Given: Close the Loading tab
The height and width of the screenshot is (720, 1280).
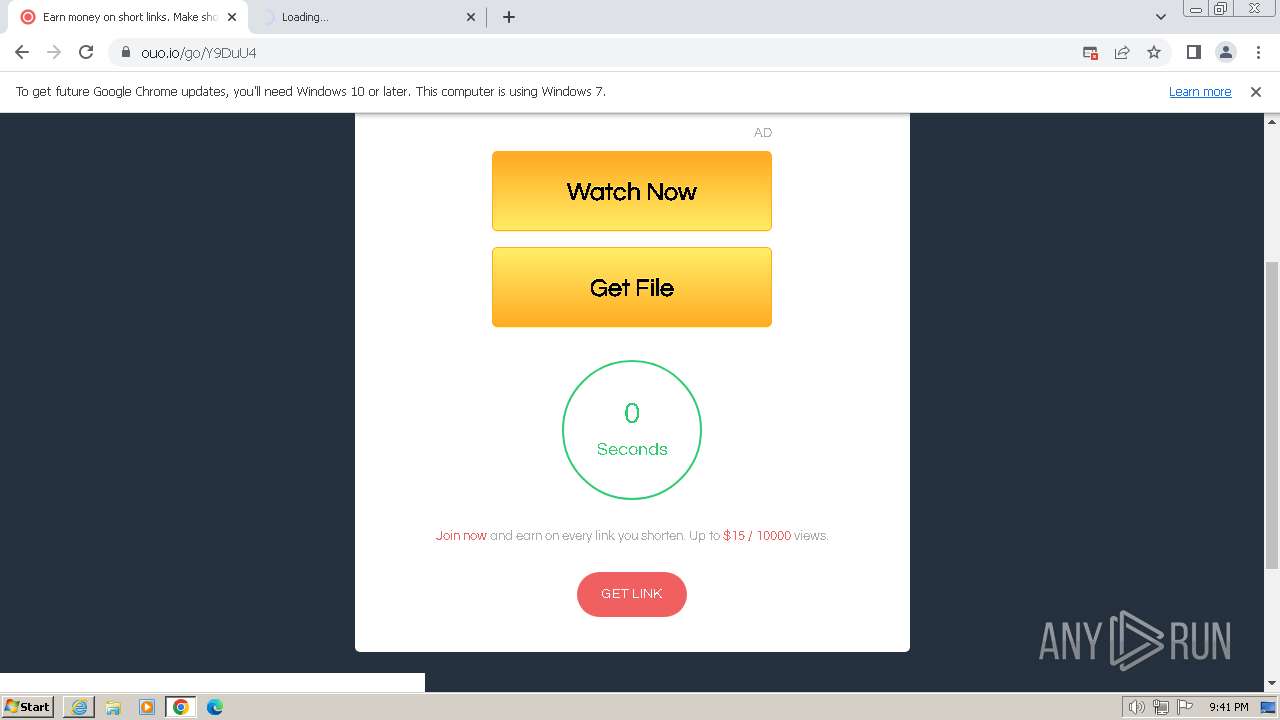Looking at the screenshot, I should click(472, 17).
